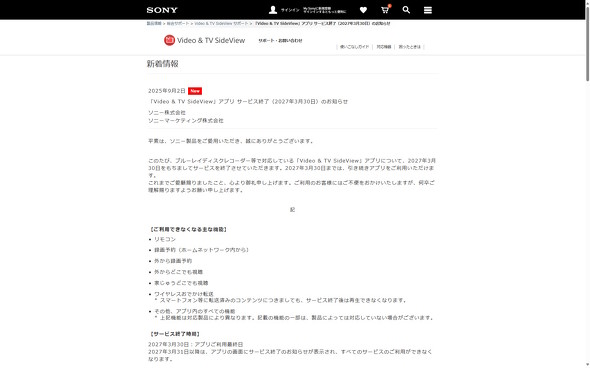Click the date 2025年9月2日
This screenshot has width=590, height=368.
click(x=167, y=91)
